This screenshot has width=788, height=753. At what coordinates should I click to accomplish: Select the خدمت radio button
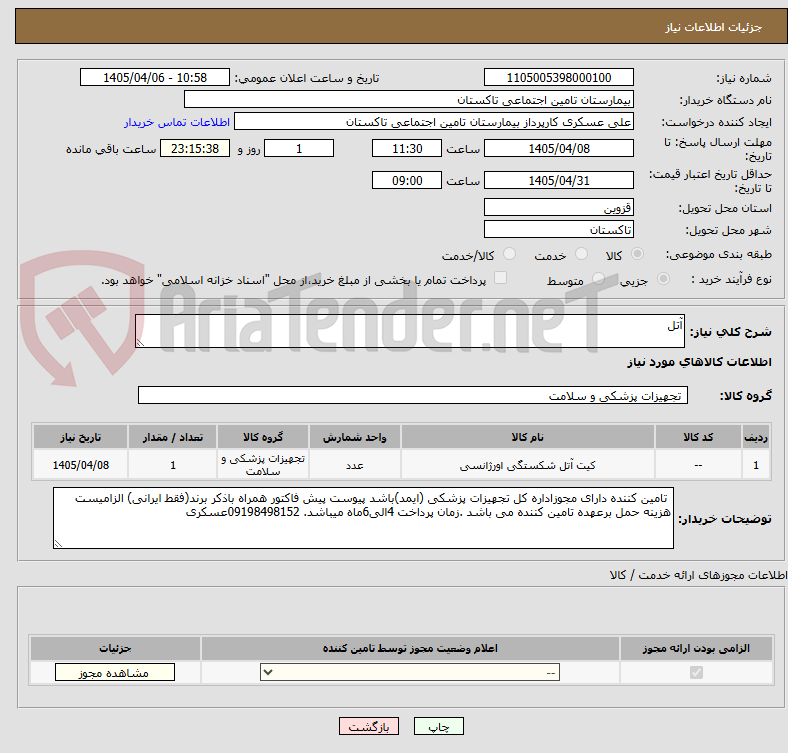coord(581,254)
